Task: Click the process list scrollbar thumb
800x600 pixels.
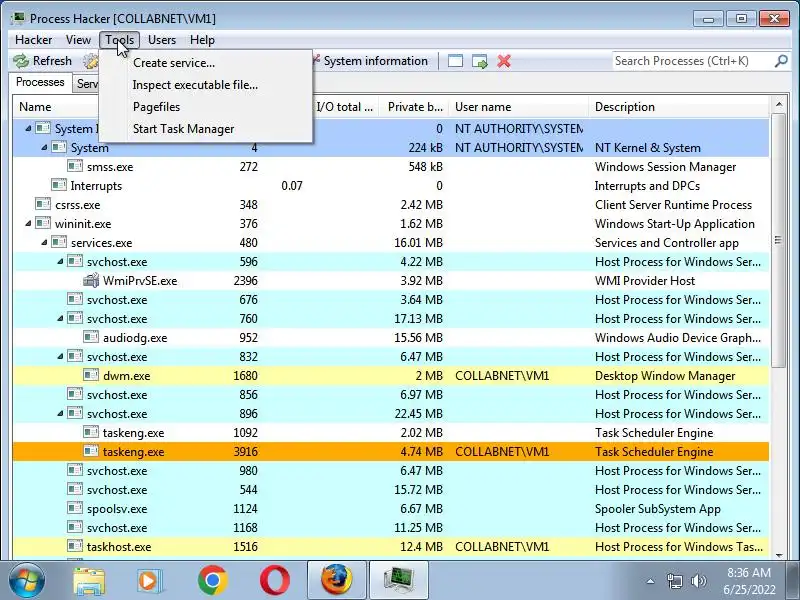Action: (779, 240)
